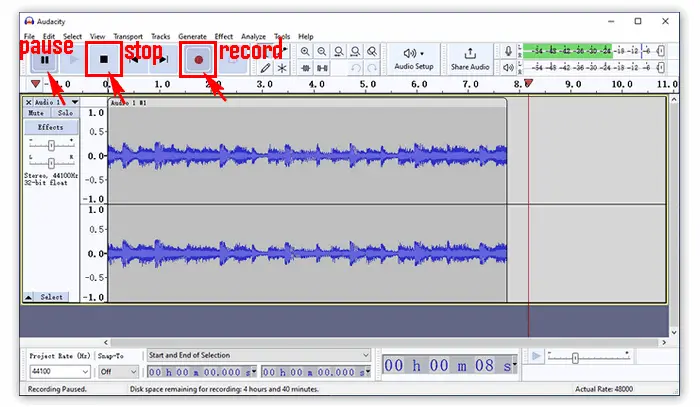Open the Audio 1 track dropdown menu

75,102
